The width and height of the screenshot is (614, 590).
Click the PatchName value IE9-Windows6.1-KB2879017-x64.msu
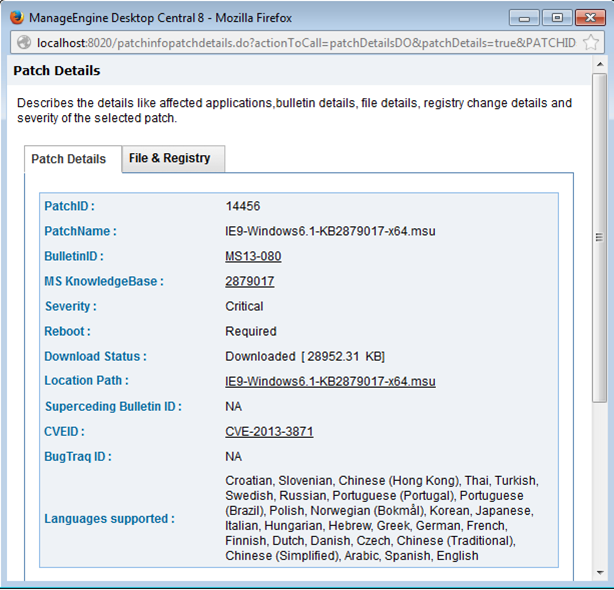pos(330,231)
